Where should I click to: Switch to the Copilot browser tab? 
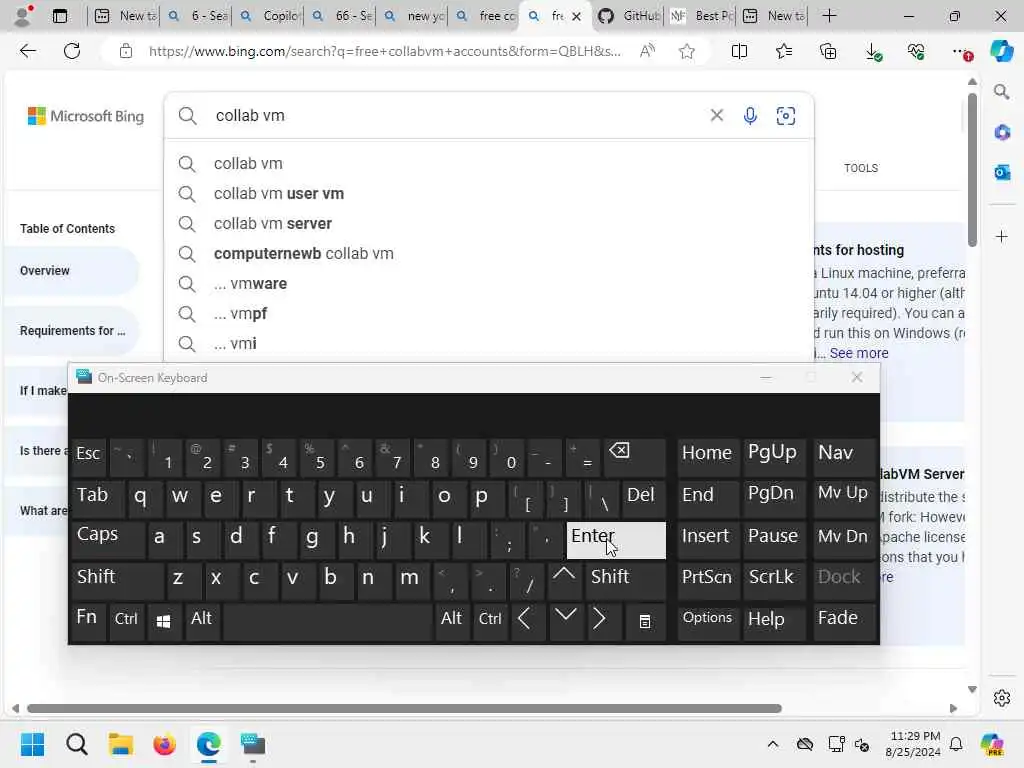click(268, 16)
